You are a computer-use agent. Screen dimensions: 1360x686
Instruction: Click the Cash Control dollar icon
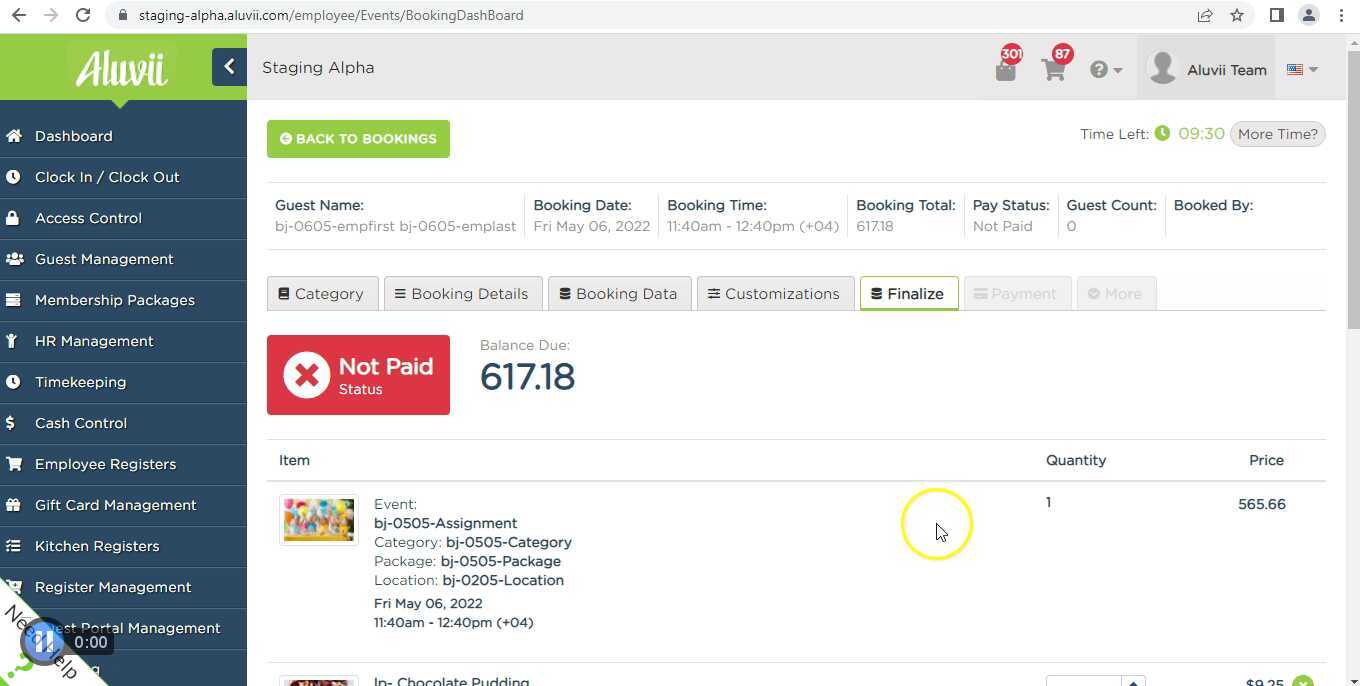click(x=14, y=422)
